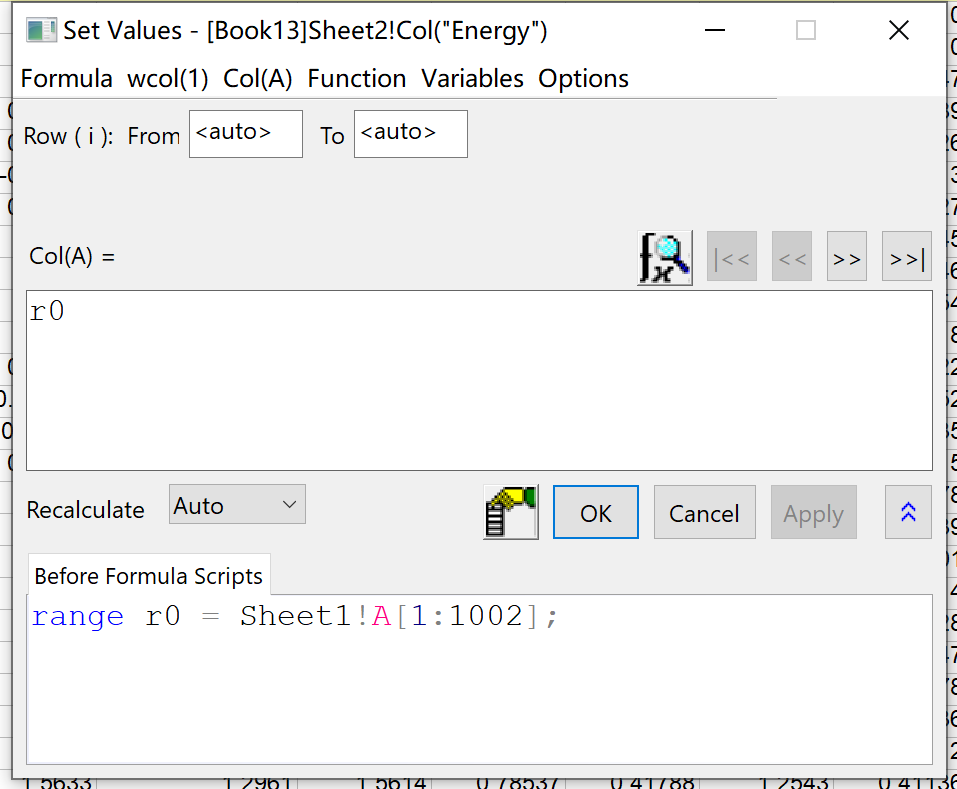Confirm with the OK button

coord(596,512)
